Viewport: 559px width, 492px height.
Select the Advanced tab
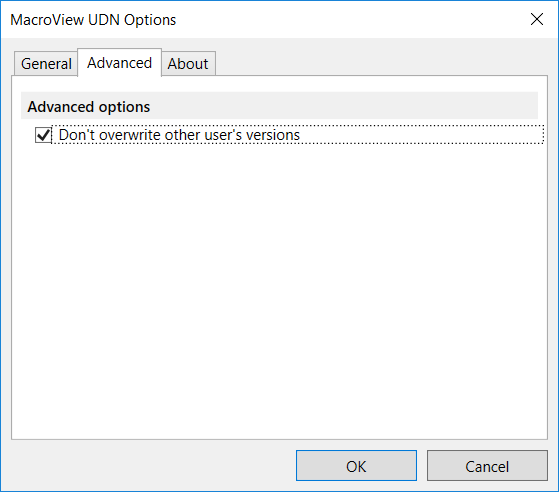[x=119, y=63]
